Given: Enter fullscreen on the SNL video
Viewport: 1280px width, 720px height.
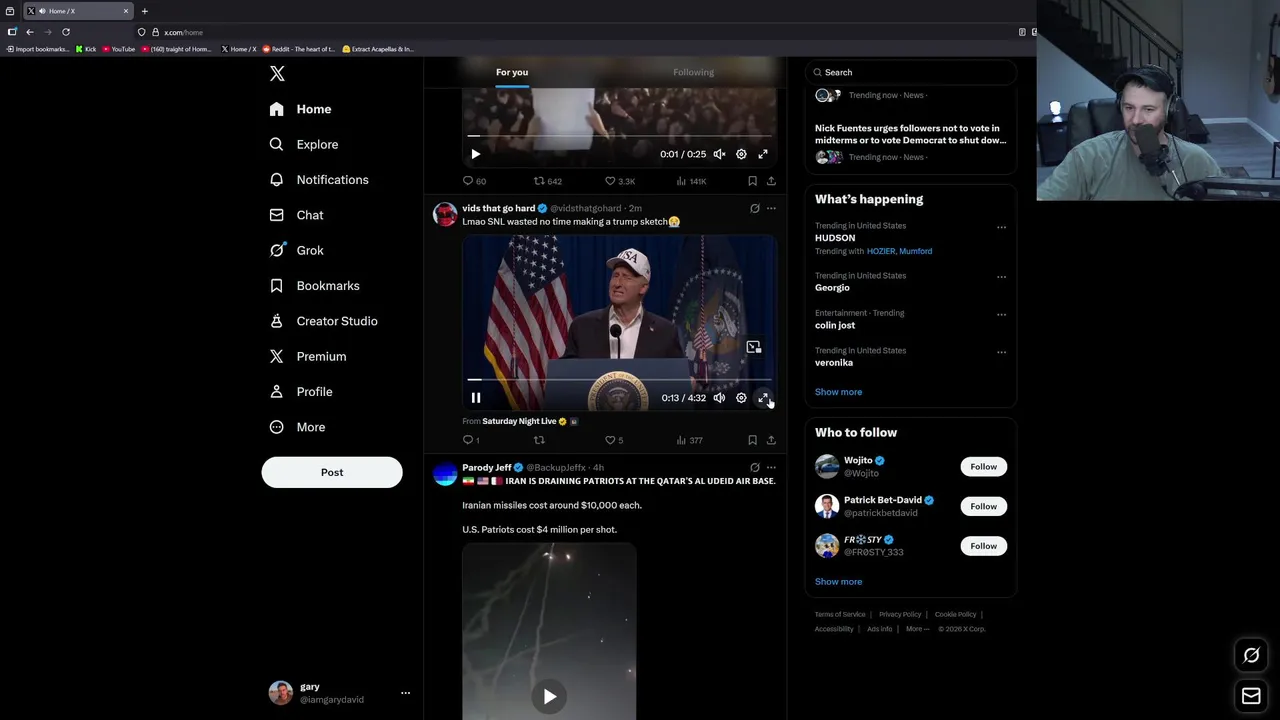Looking at the screenshot, I should click(x=763, y=398).
